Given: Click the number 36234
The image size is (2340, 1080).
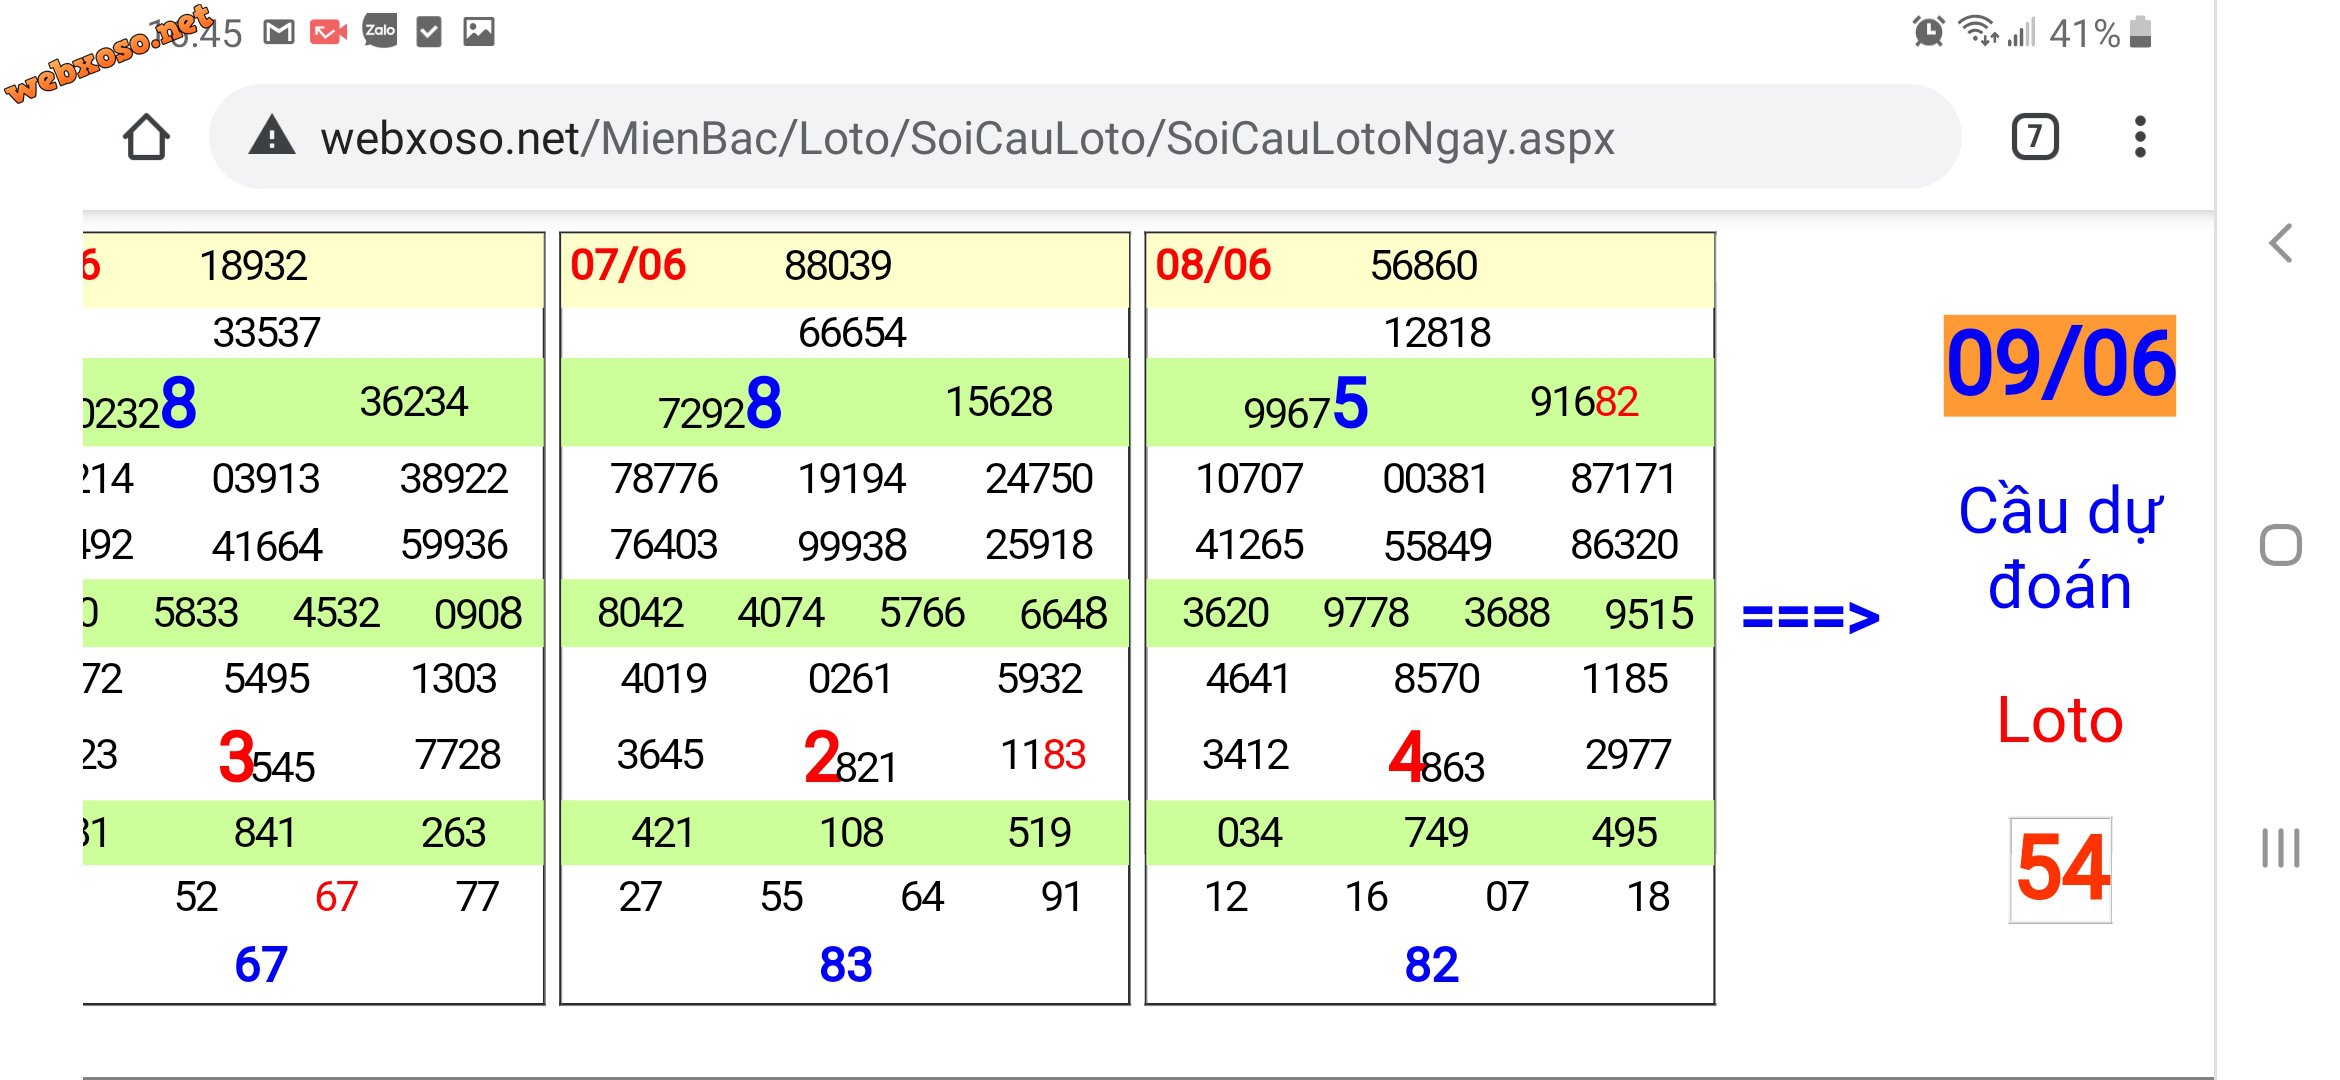Looking at the screenshot, I should (414, 402).
